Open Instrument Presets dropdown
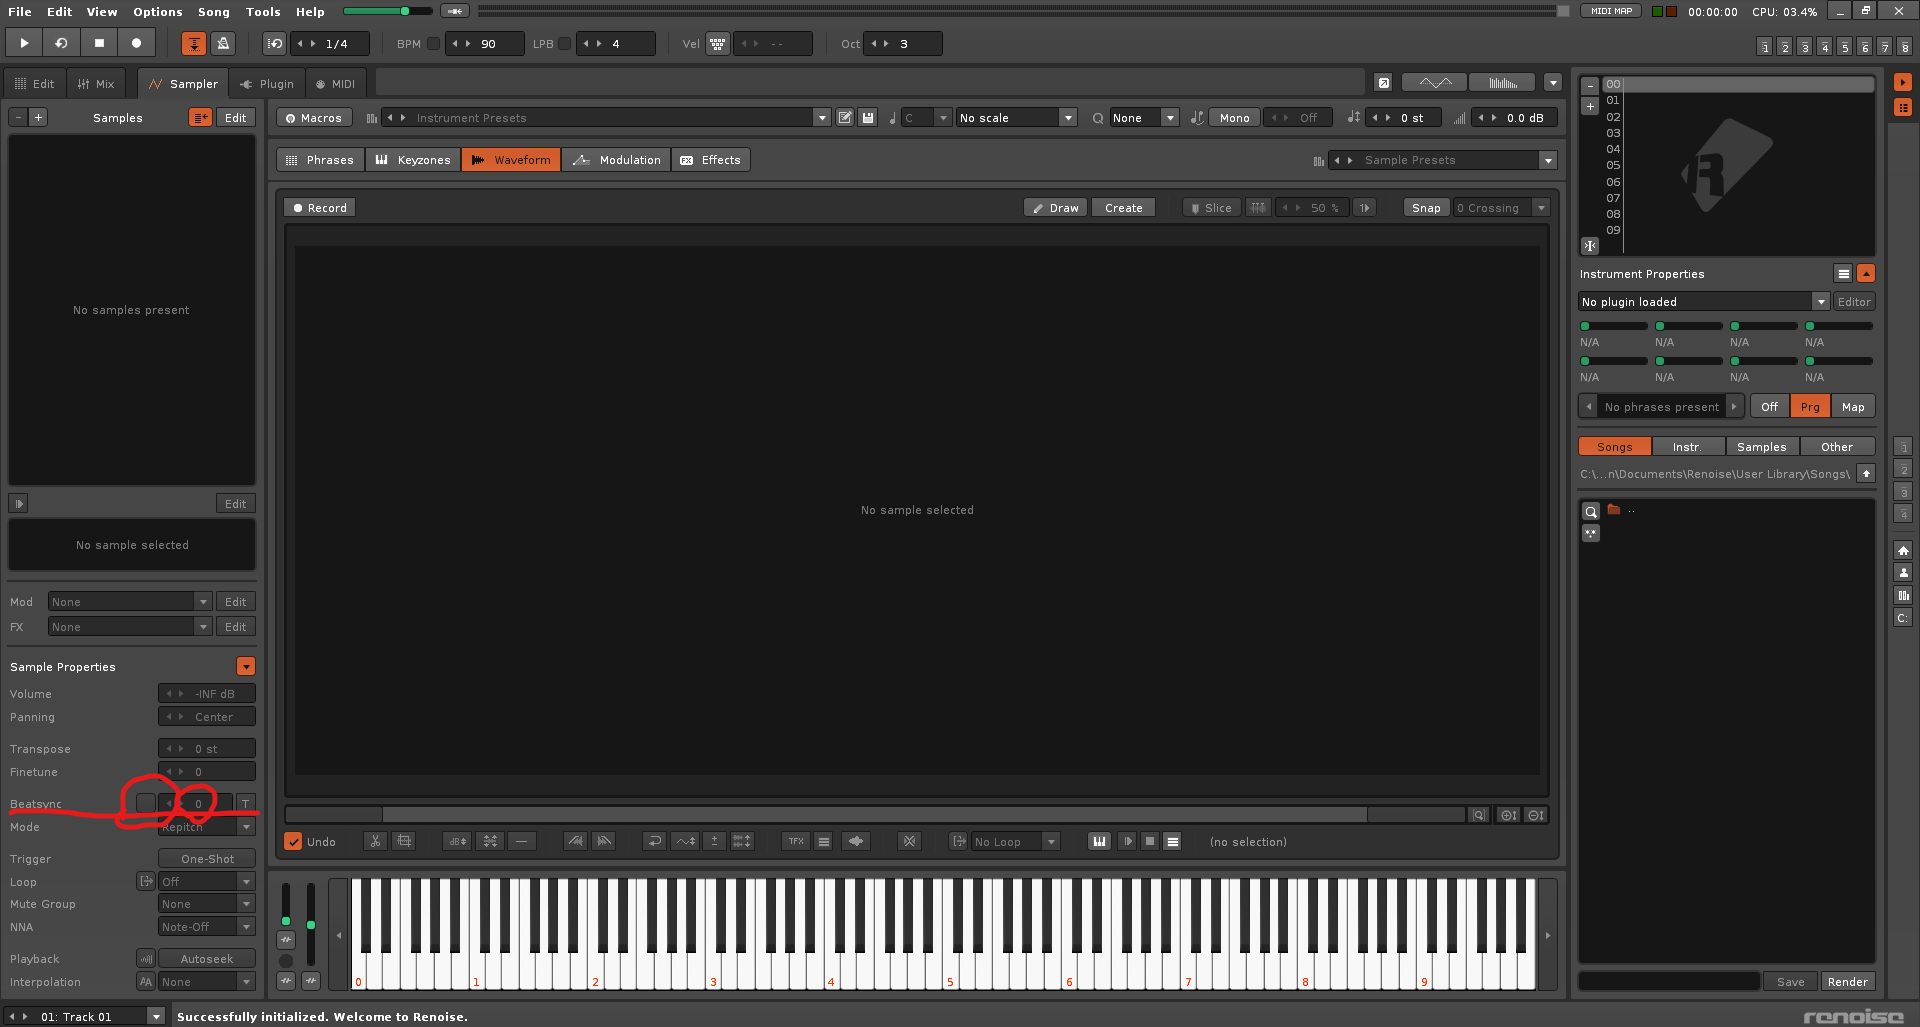 (822, 118)
